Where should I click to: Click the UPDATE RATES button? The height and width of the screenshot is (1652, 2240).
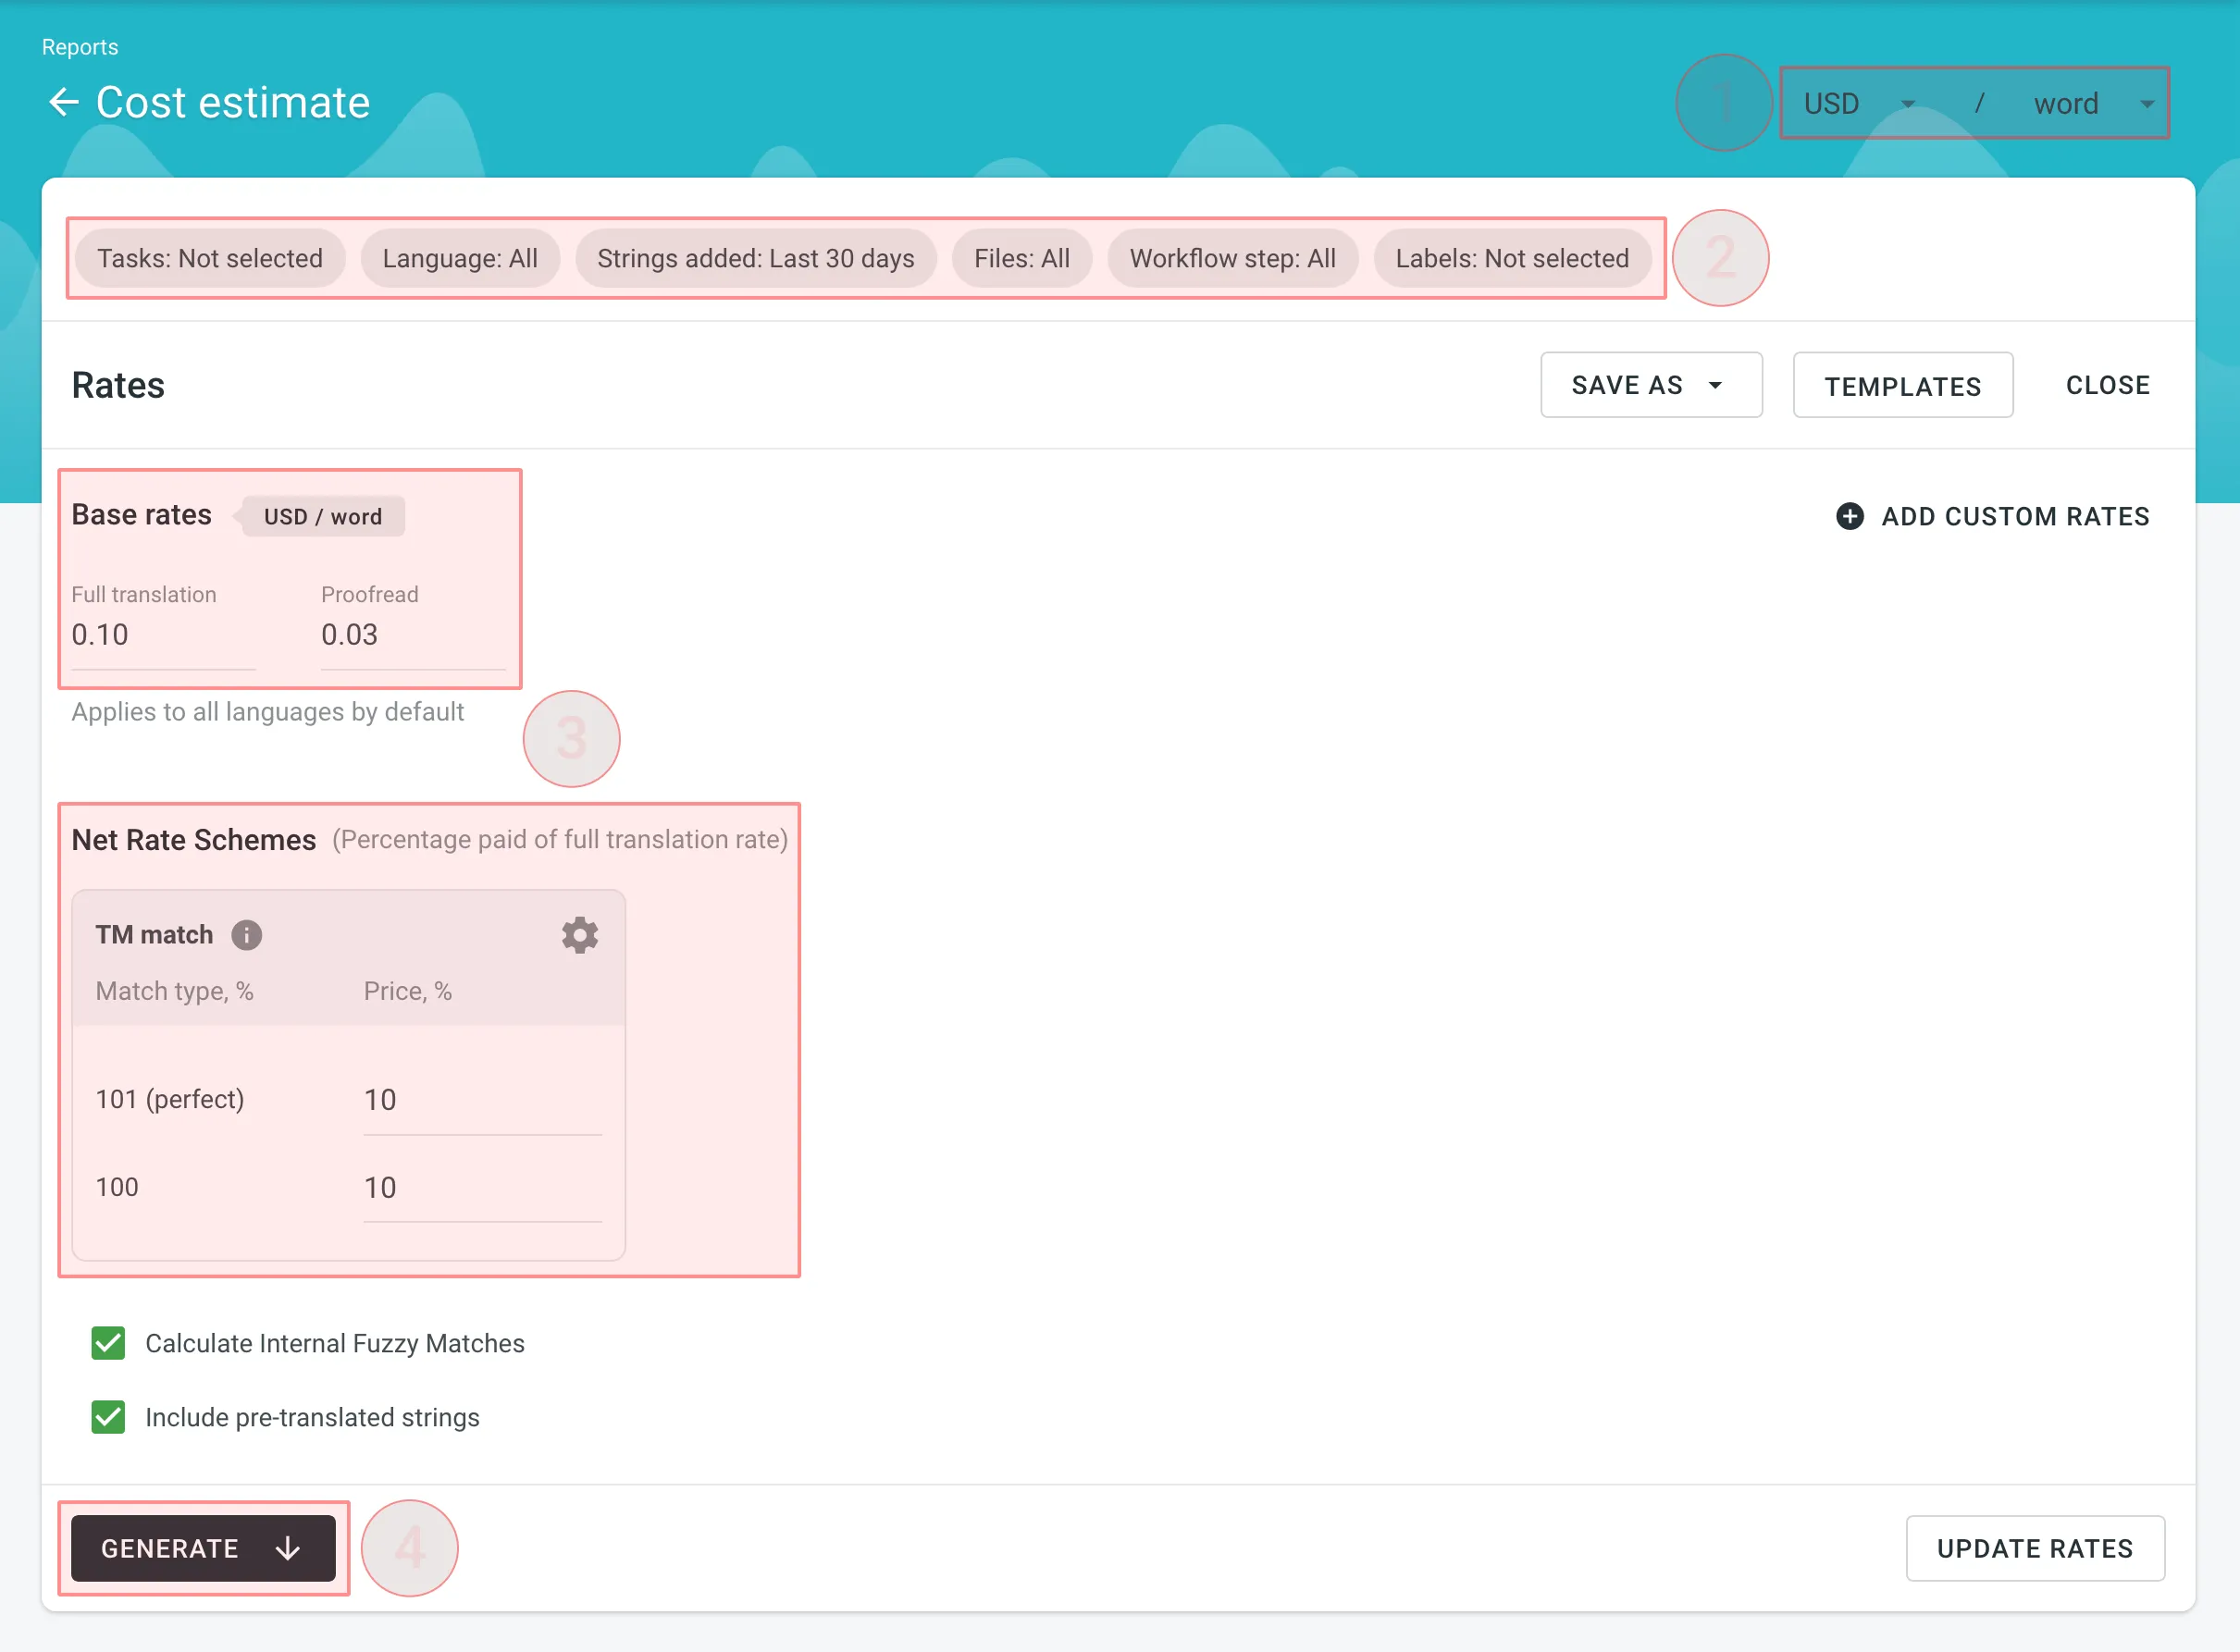[x=2035, y=1548]
